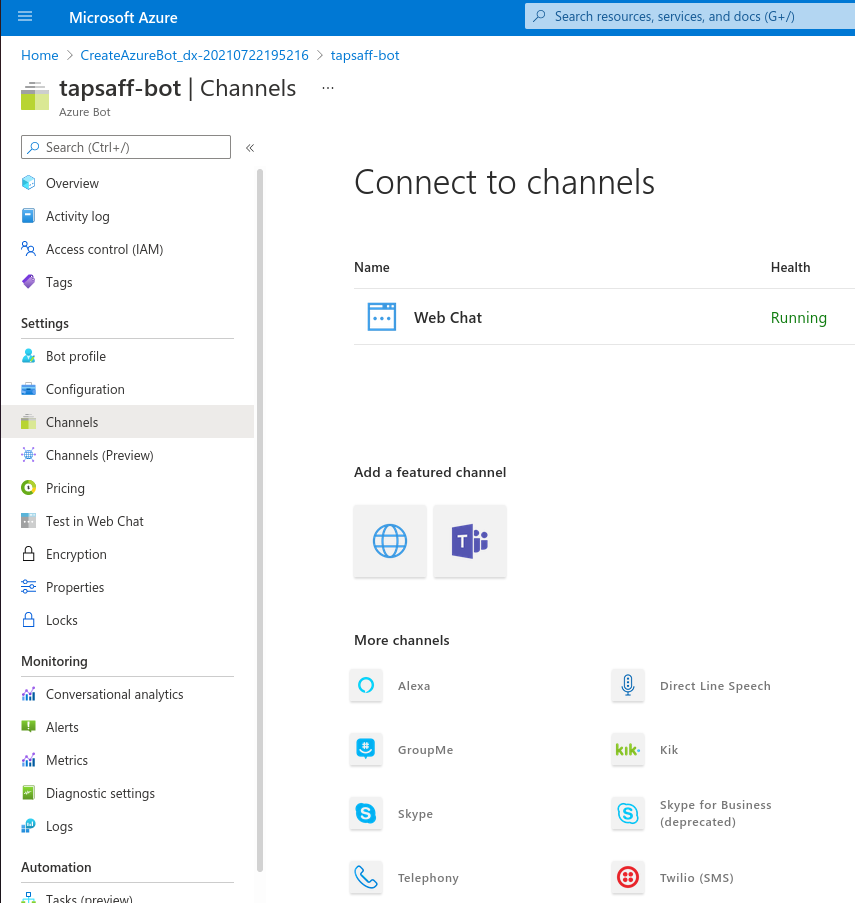855x903 pixels.
Task: Click the Health column header
Action: 791,267
